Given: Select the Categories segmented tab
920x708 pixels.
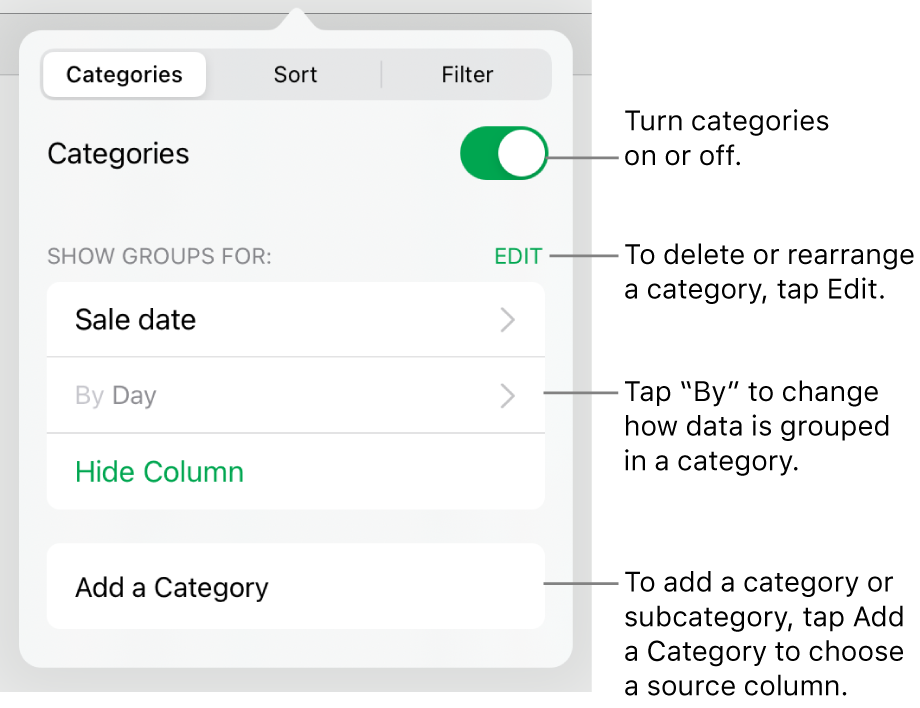Looking at the screenshot, I should pyautogui.click(x=124, y=74).
